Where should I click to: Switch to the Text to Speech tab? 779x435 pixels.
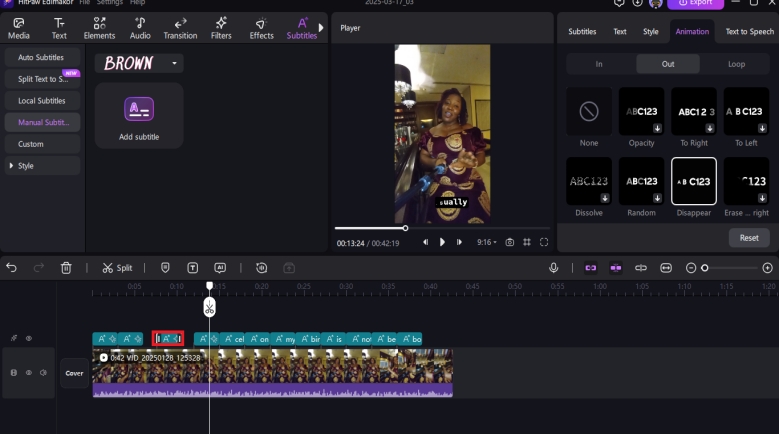(x=749, y=32)
